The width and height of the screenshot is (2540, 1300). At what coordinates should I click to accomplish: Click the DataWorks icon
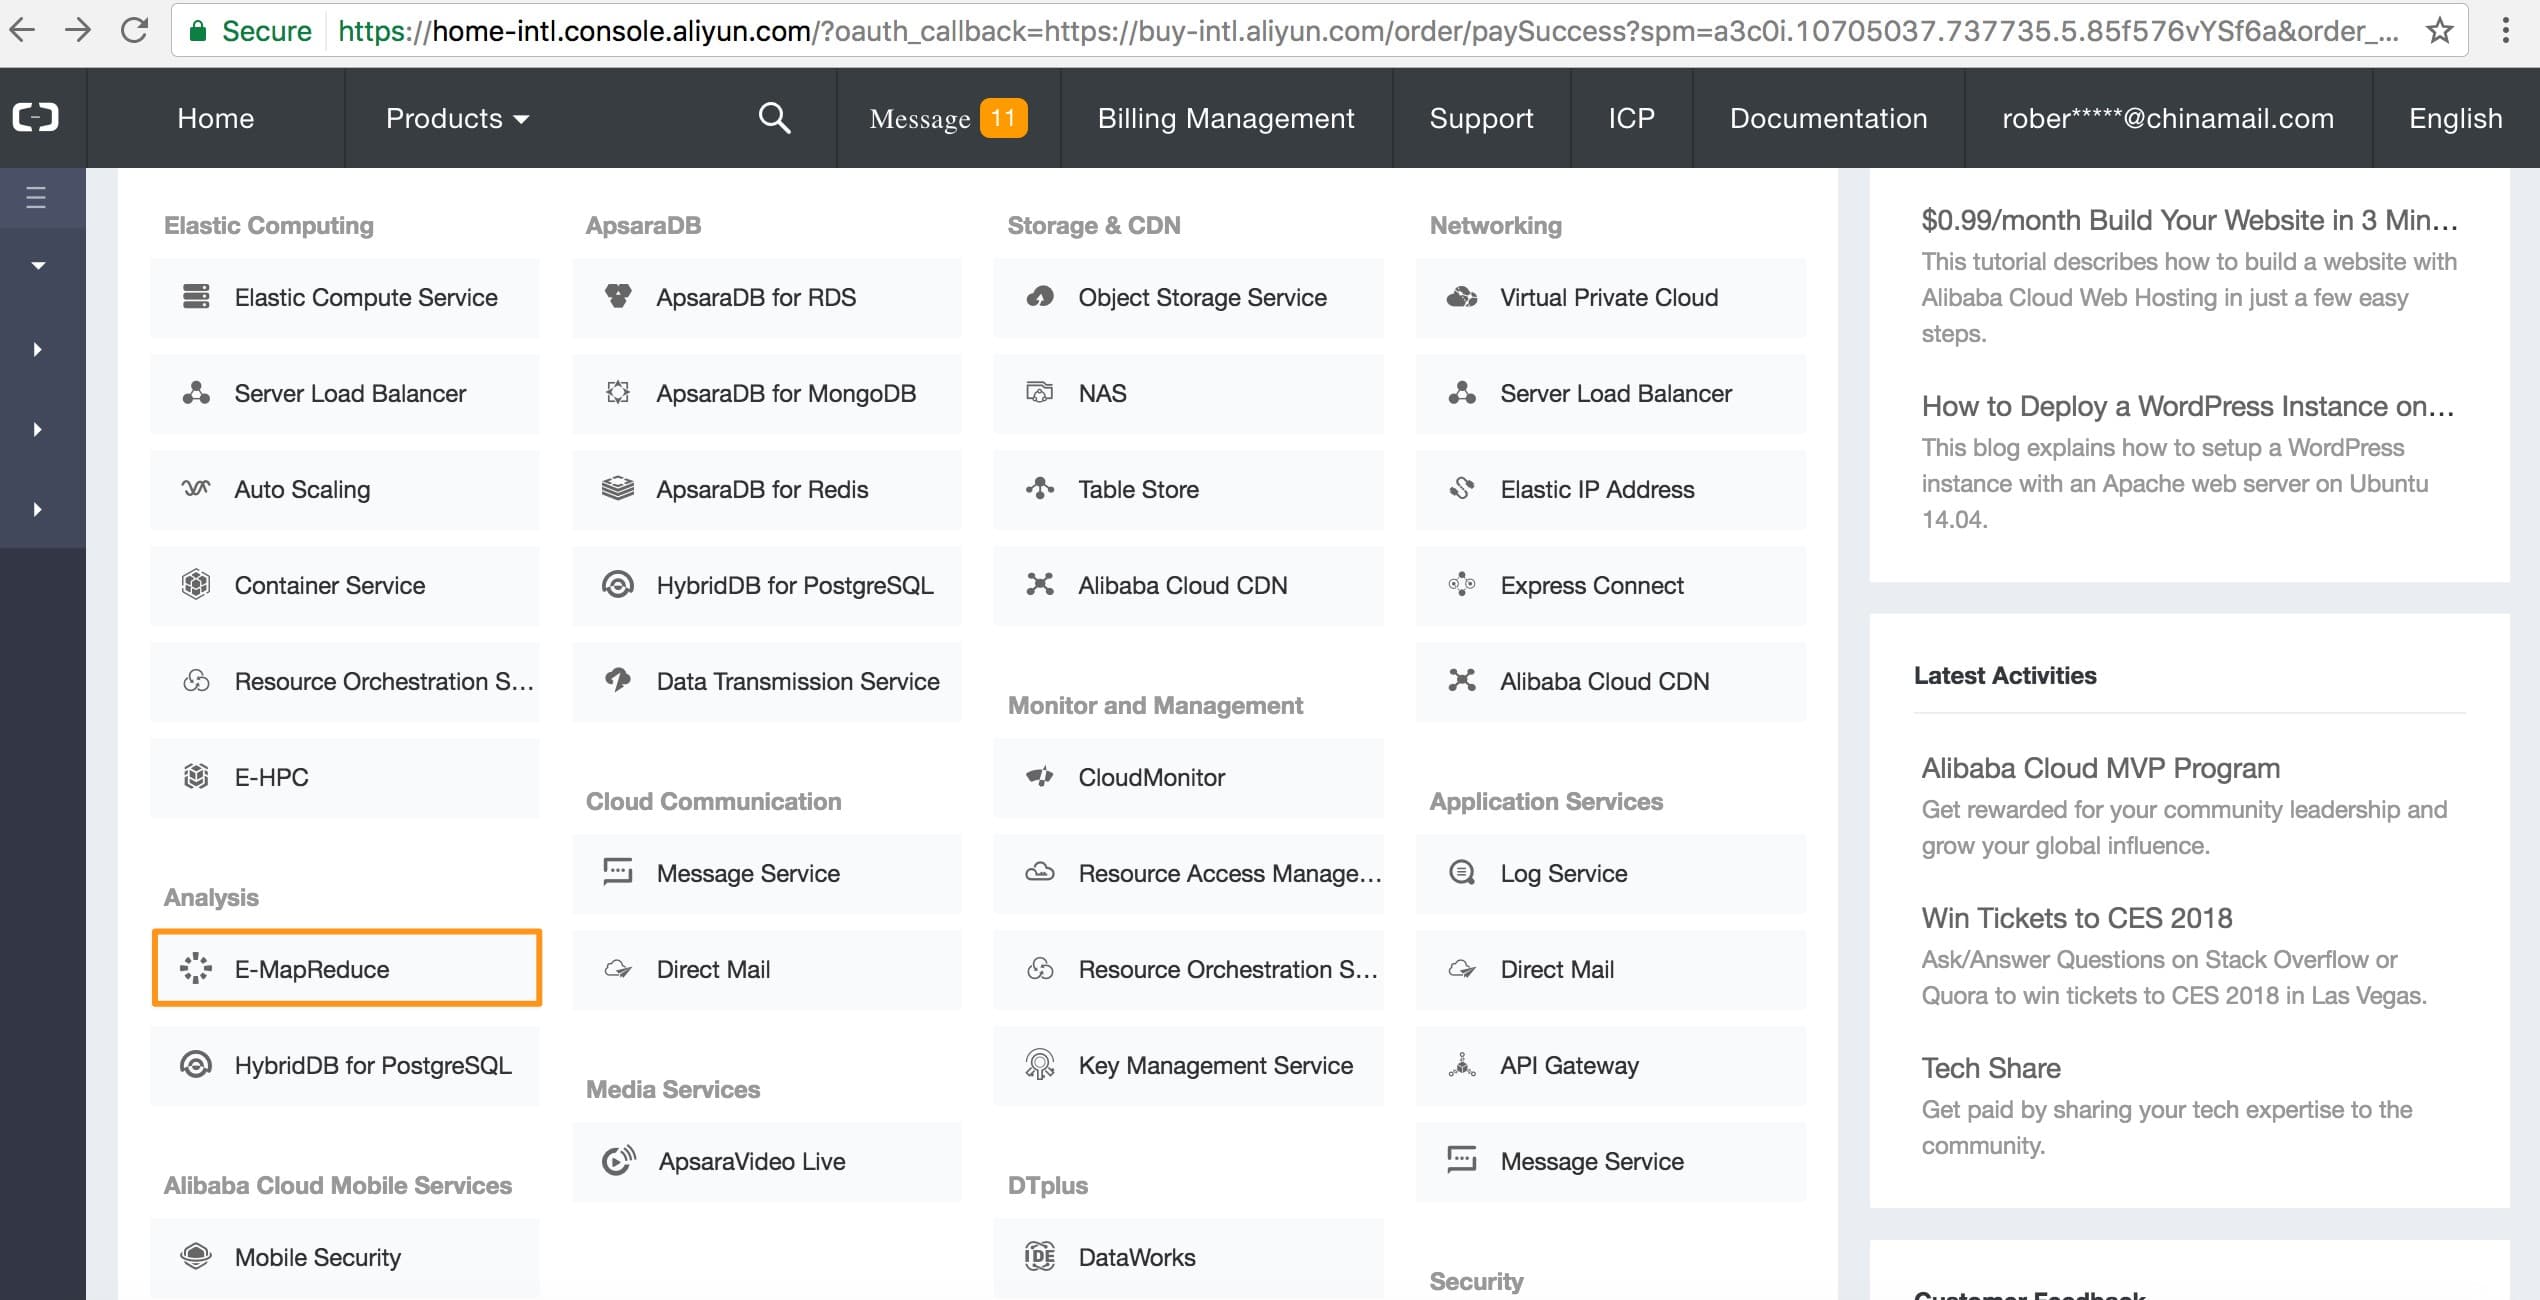click(x=1040, y=1256)
